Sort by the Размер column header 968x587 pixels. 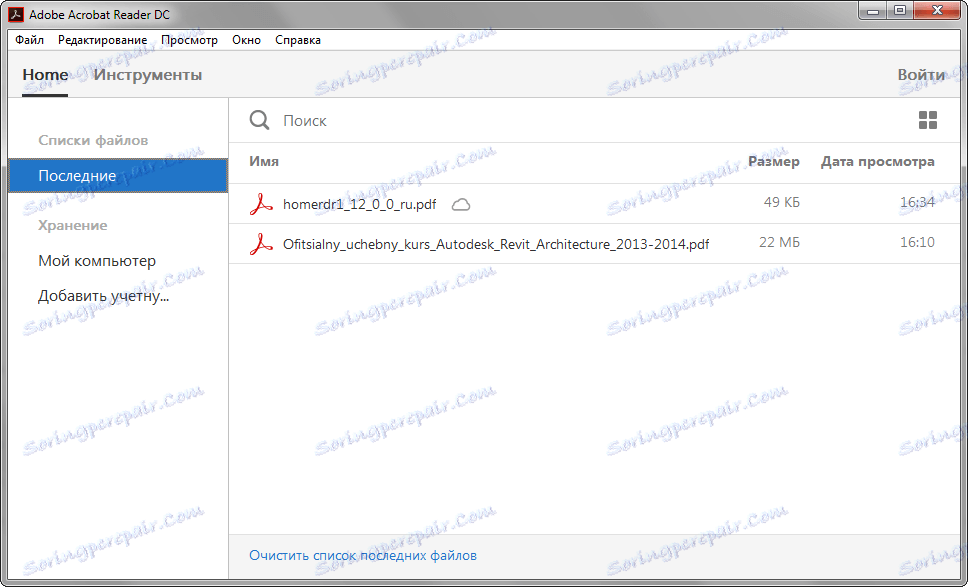(774, 162)
